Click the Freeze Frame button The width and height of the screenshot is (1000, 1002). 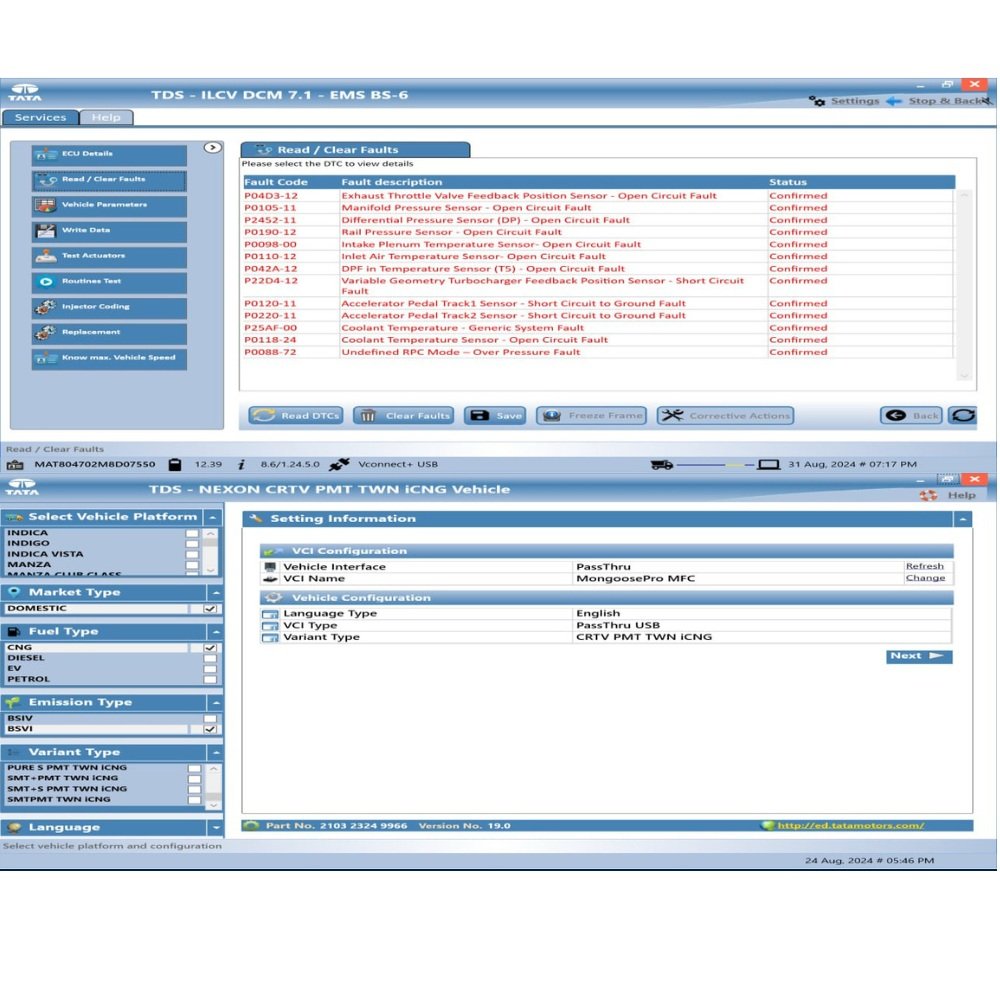coord(591,416)
